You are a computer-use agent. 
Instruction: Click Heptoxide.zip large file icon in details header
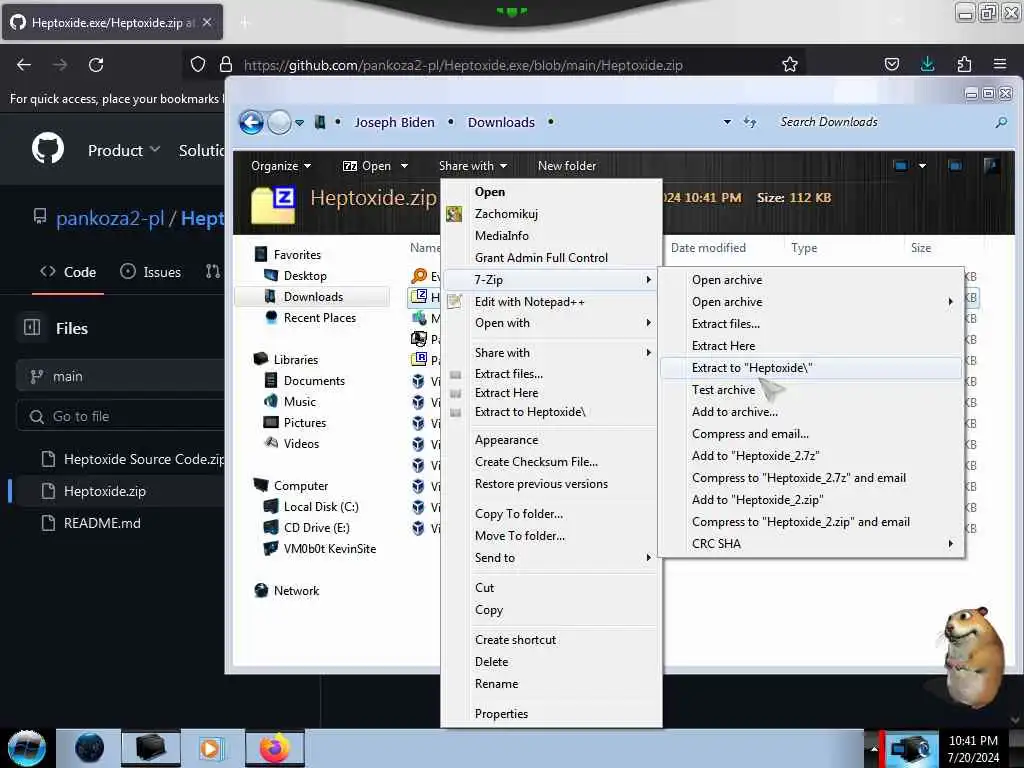click(273, 204)
